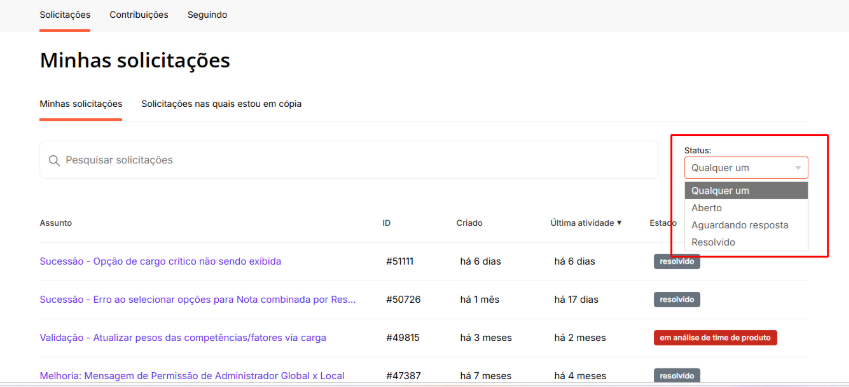Choose the Aberto status option
The width and height of the screenshot is (849, 387).
(x=746, y=208)
